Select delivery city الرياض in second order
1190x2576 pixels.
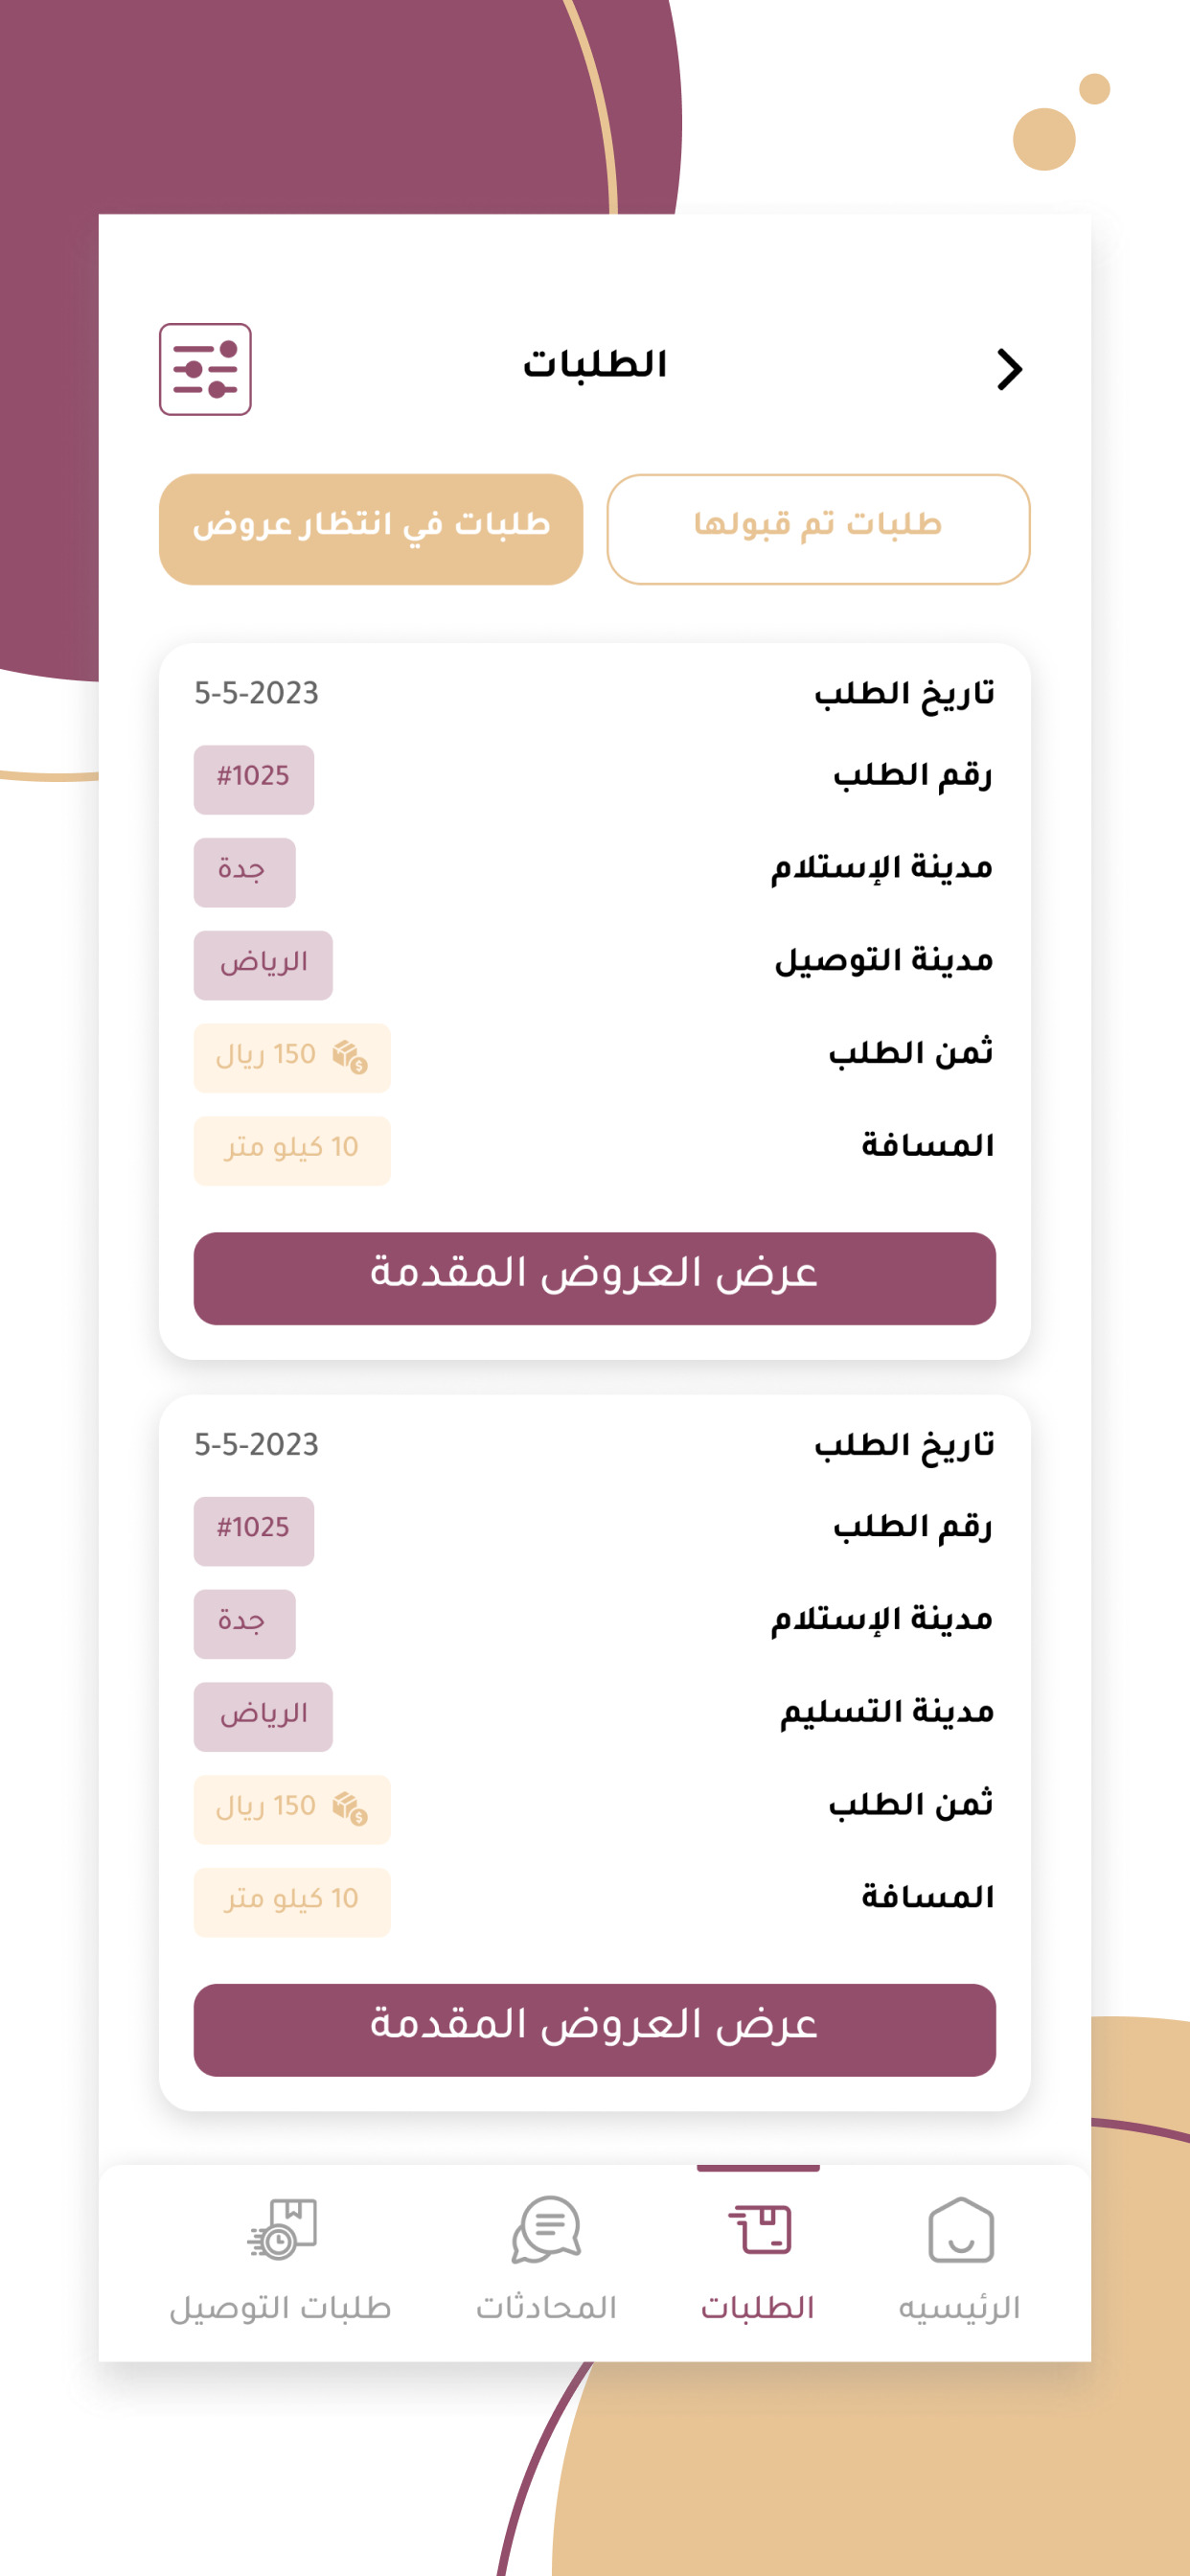coord(263,1716)
